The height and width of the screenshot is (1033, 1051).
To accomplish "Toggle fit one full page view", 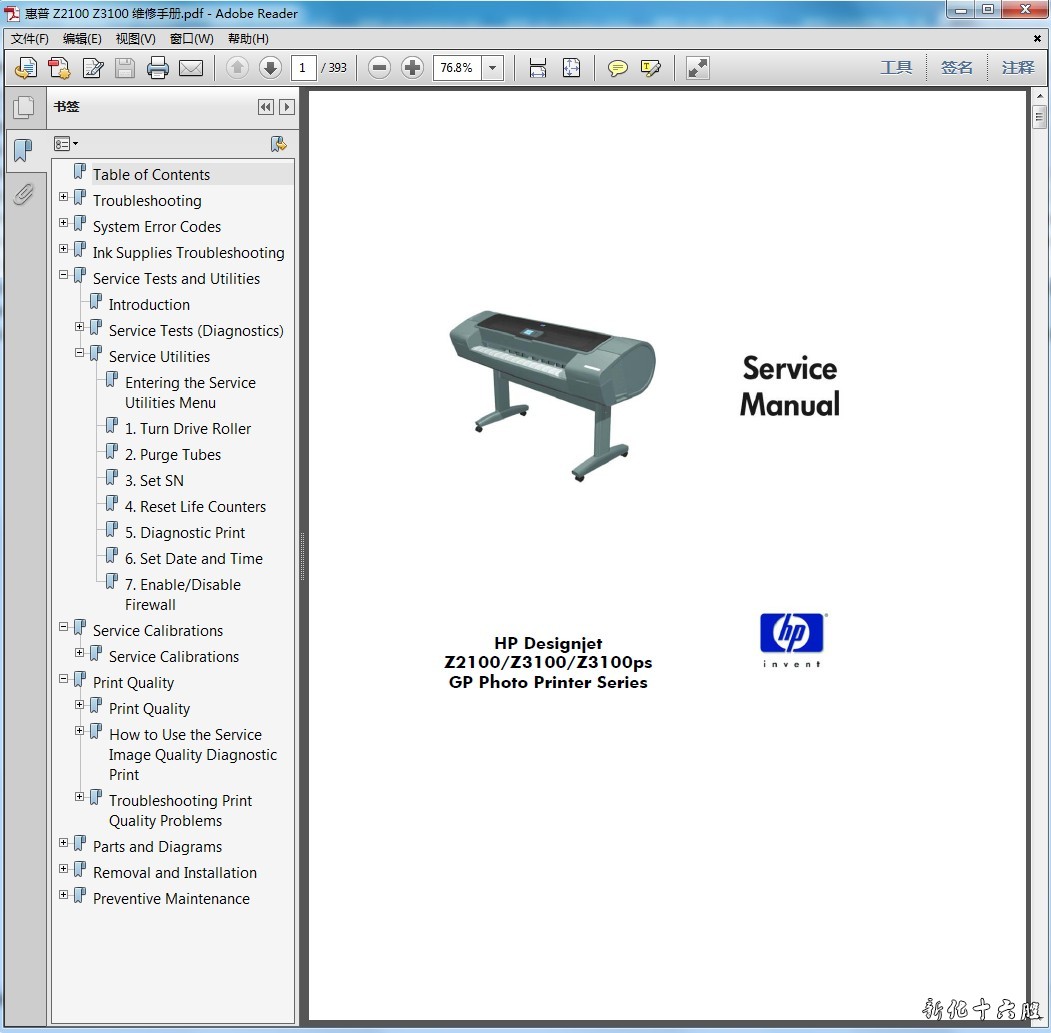I will tap(571, 68).
